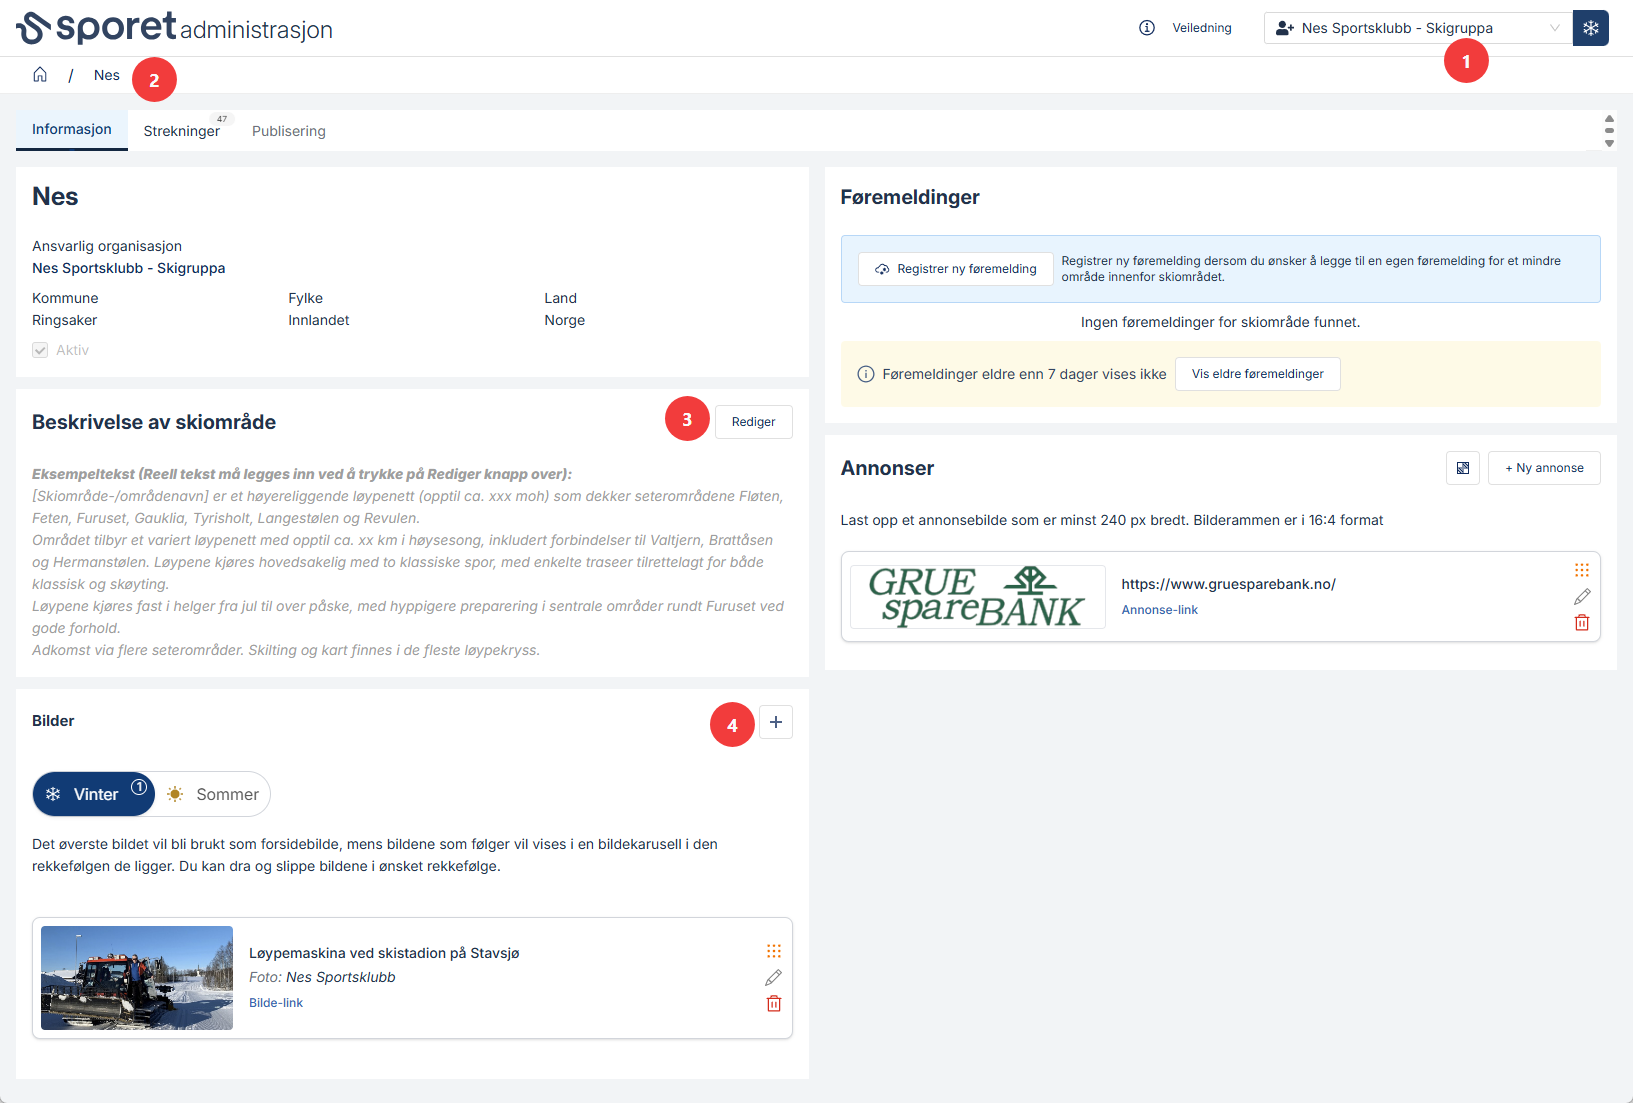Click the info icon by Føremeldinger eldre
Viewport: 1633px width, 1103px height.
(866, 374)
